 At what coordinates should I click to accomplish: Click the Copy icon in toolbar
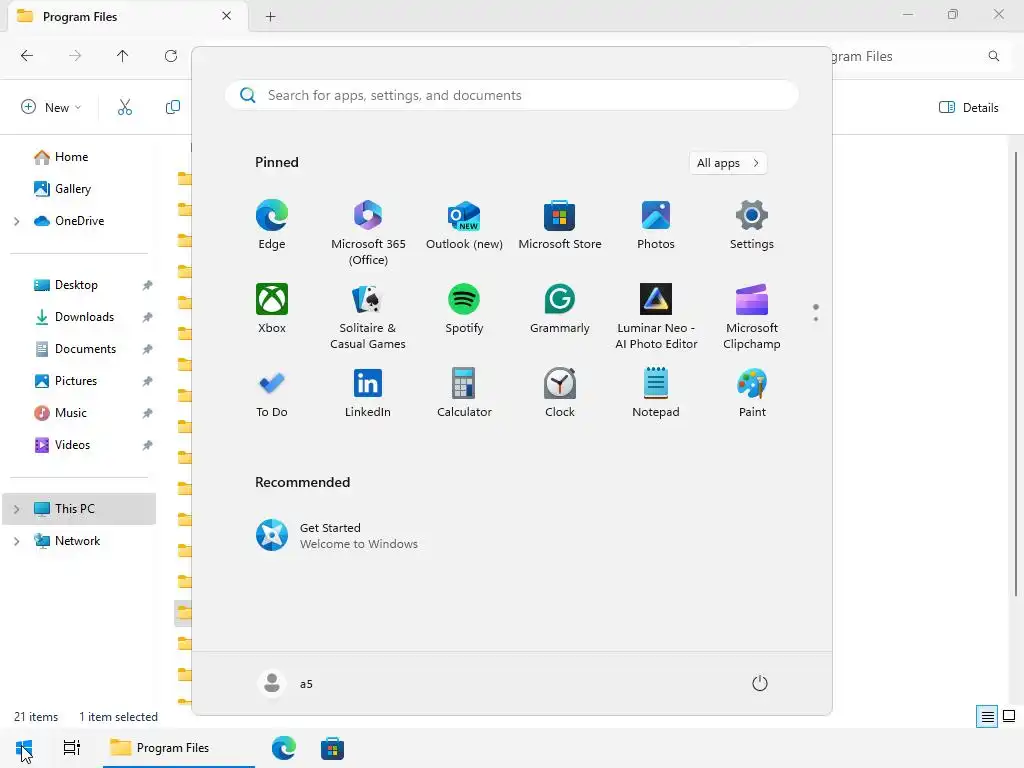tap(172, 107)
